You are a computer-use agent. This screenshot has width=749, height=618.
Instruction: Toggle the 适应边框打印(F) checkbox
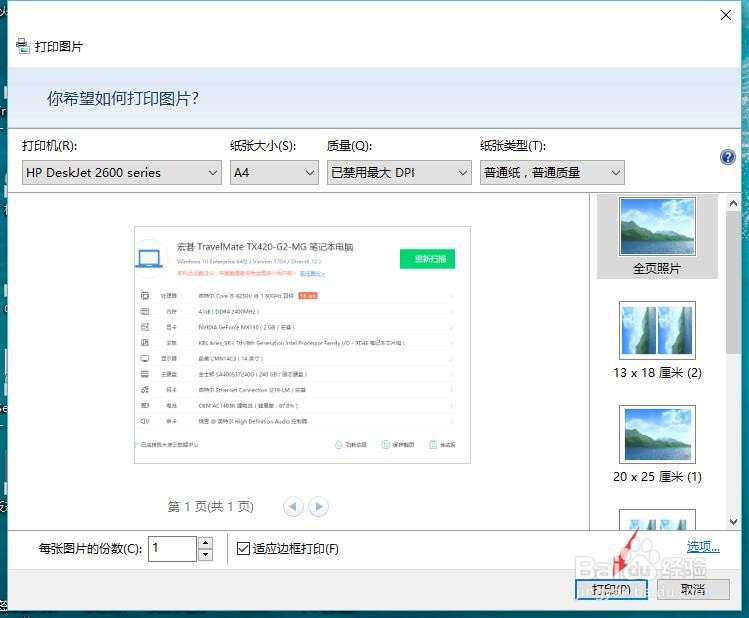(x=243, y=548)
